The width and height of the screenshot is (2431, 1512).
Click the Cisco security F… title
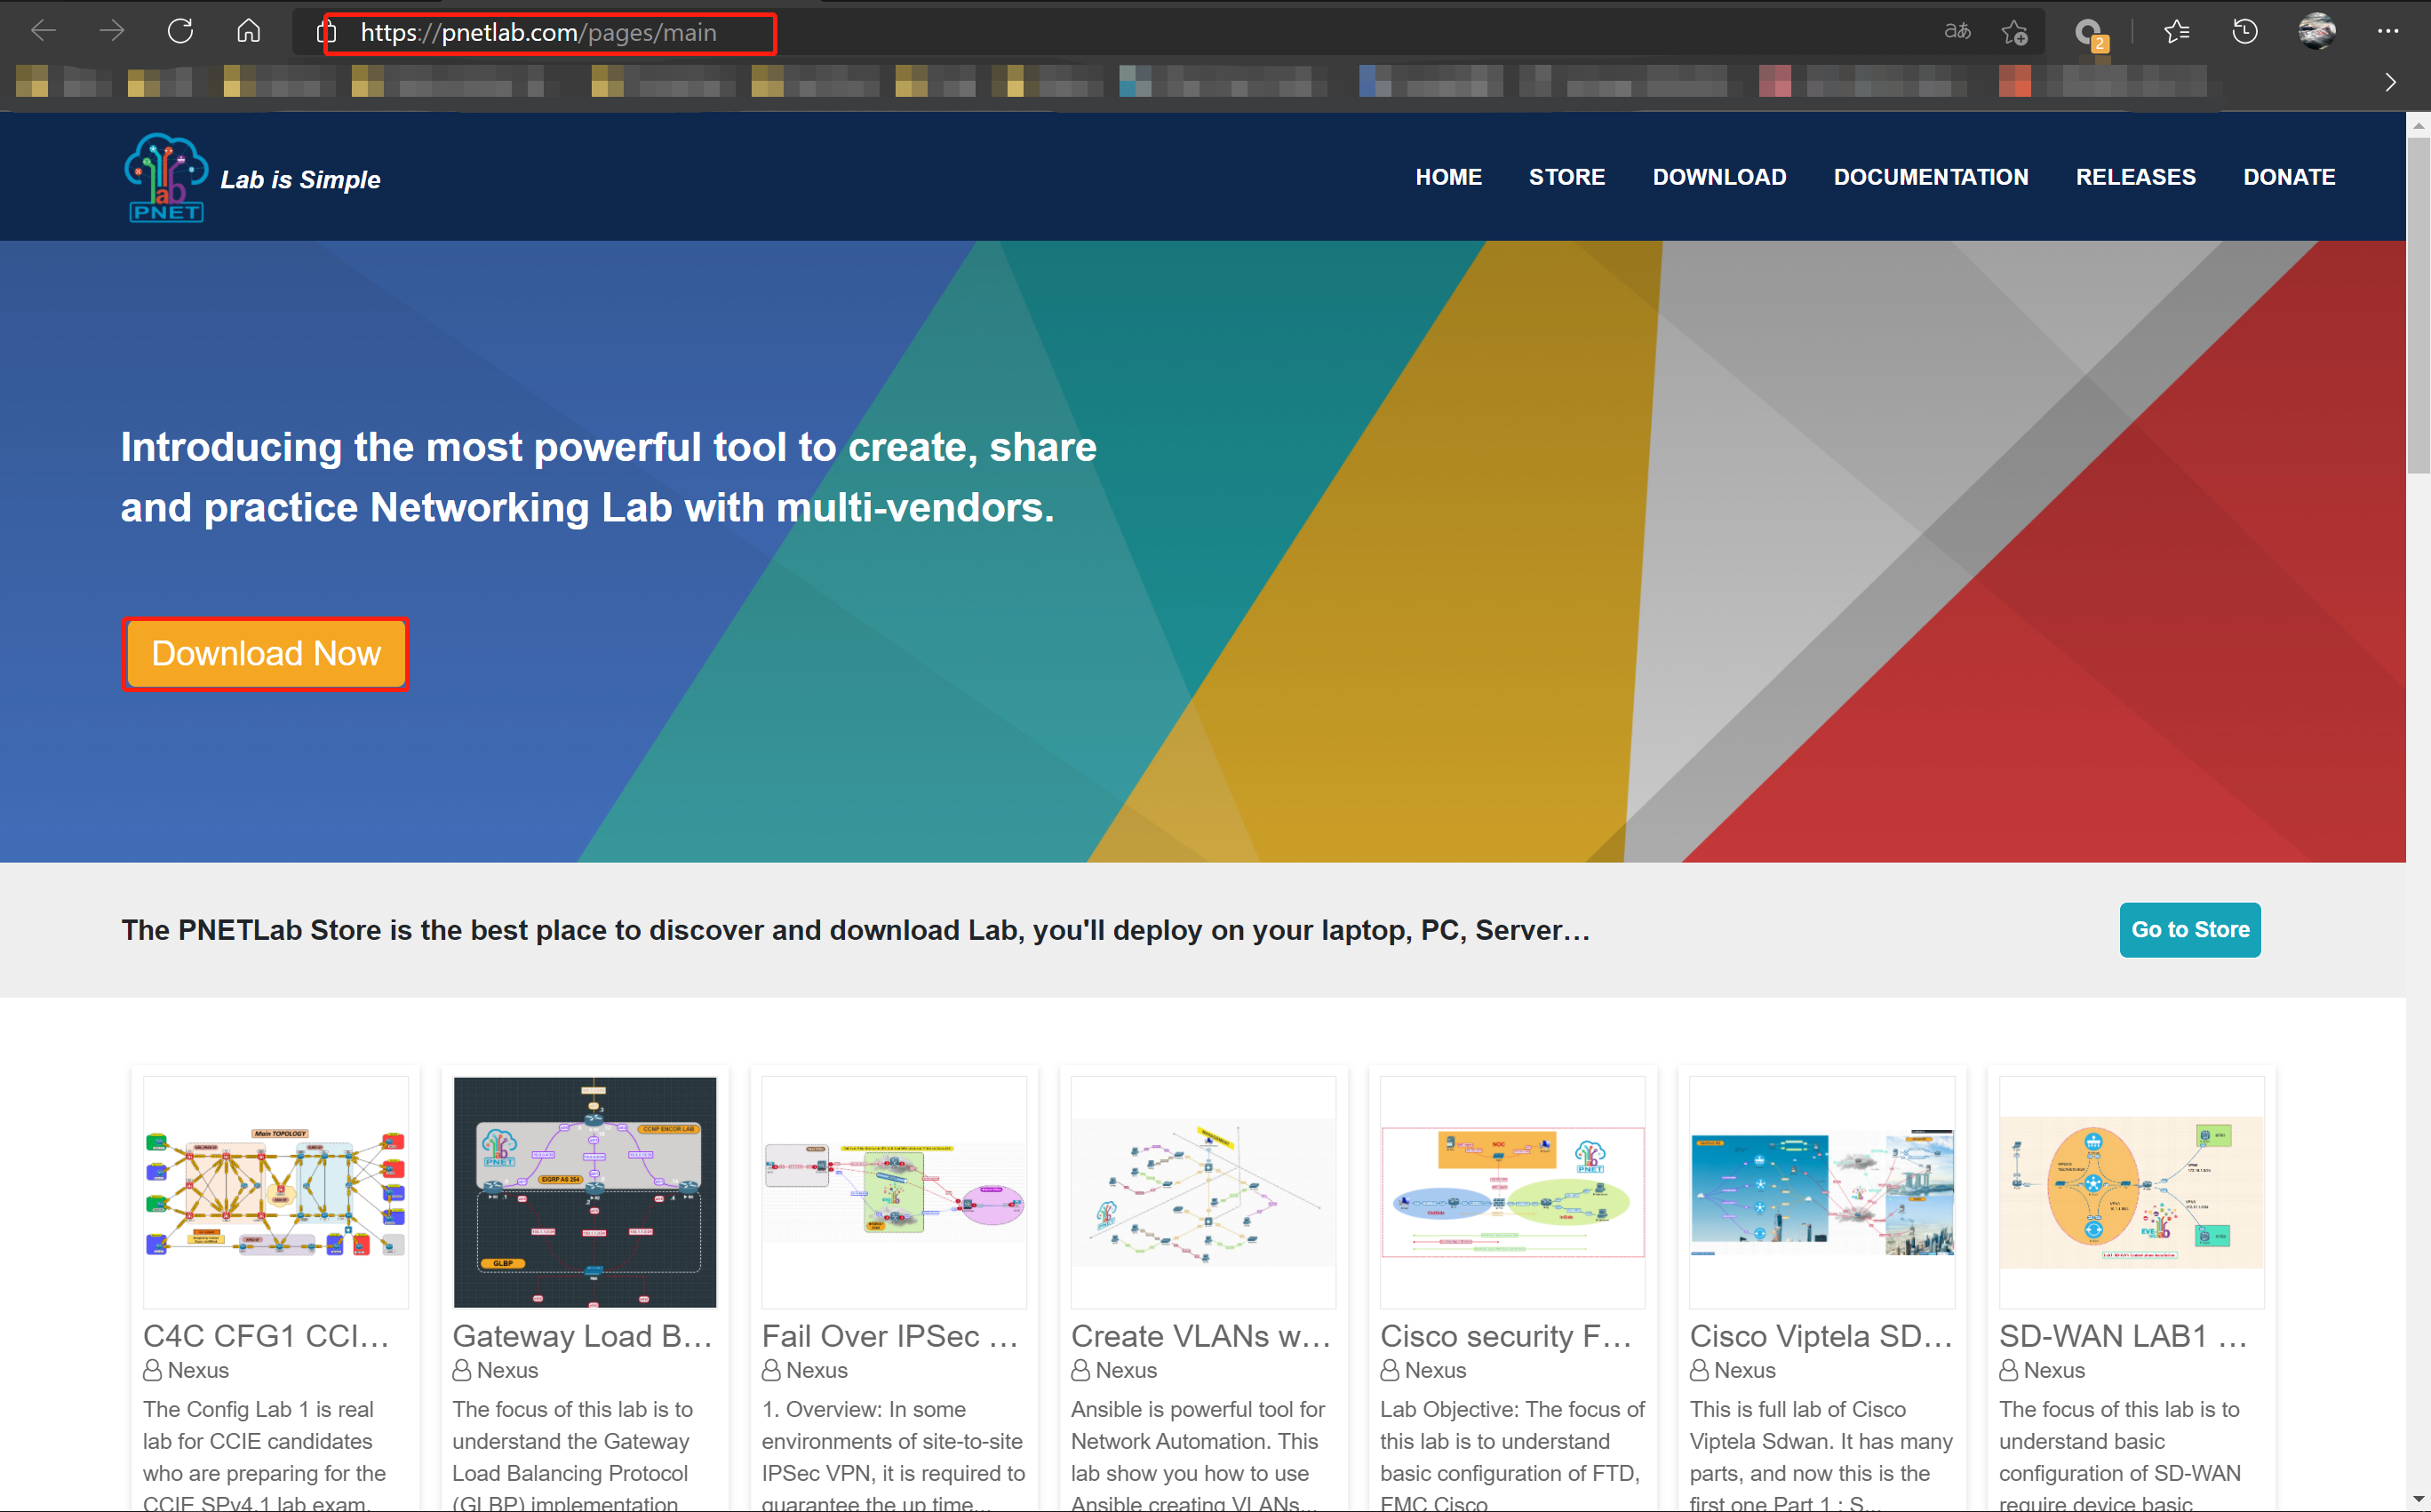click(1506, 1336)
